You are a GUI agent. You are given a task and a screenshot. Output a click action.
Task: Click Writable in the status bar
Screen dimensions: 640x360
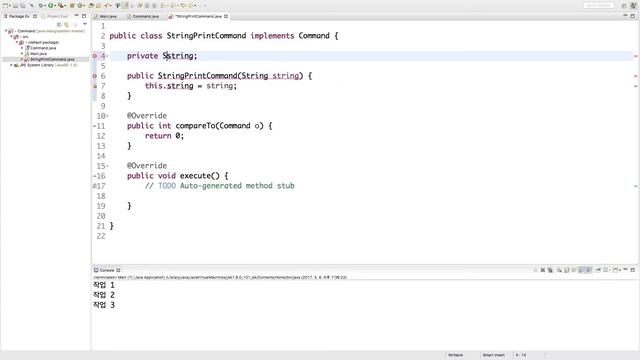[x=456, y=355]
